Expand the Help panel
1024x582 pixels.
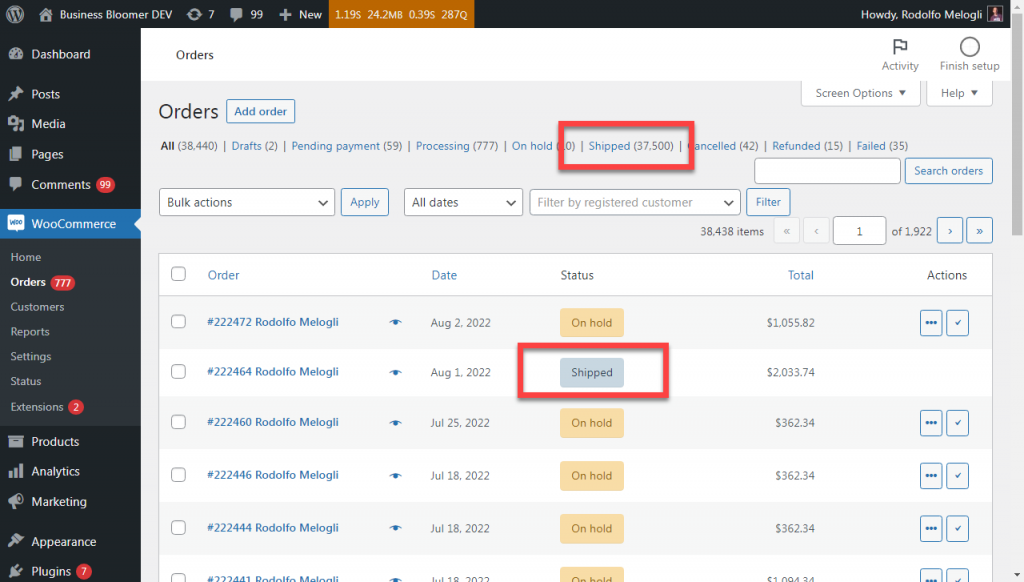click(959, 93)
